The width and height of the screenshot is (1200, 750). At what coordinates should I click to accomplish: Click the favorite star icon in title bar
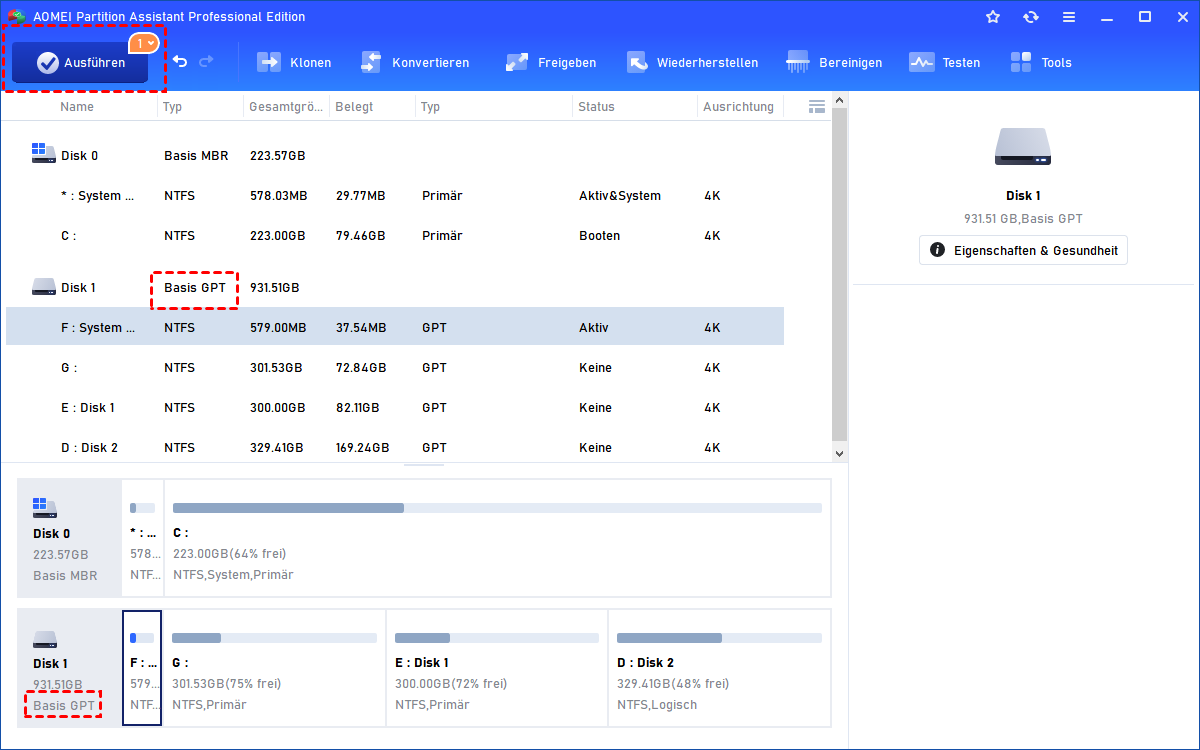pyautogui.click(x=993, y=17)
